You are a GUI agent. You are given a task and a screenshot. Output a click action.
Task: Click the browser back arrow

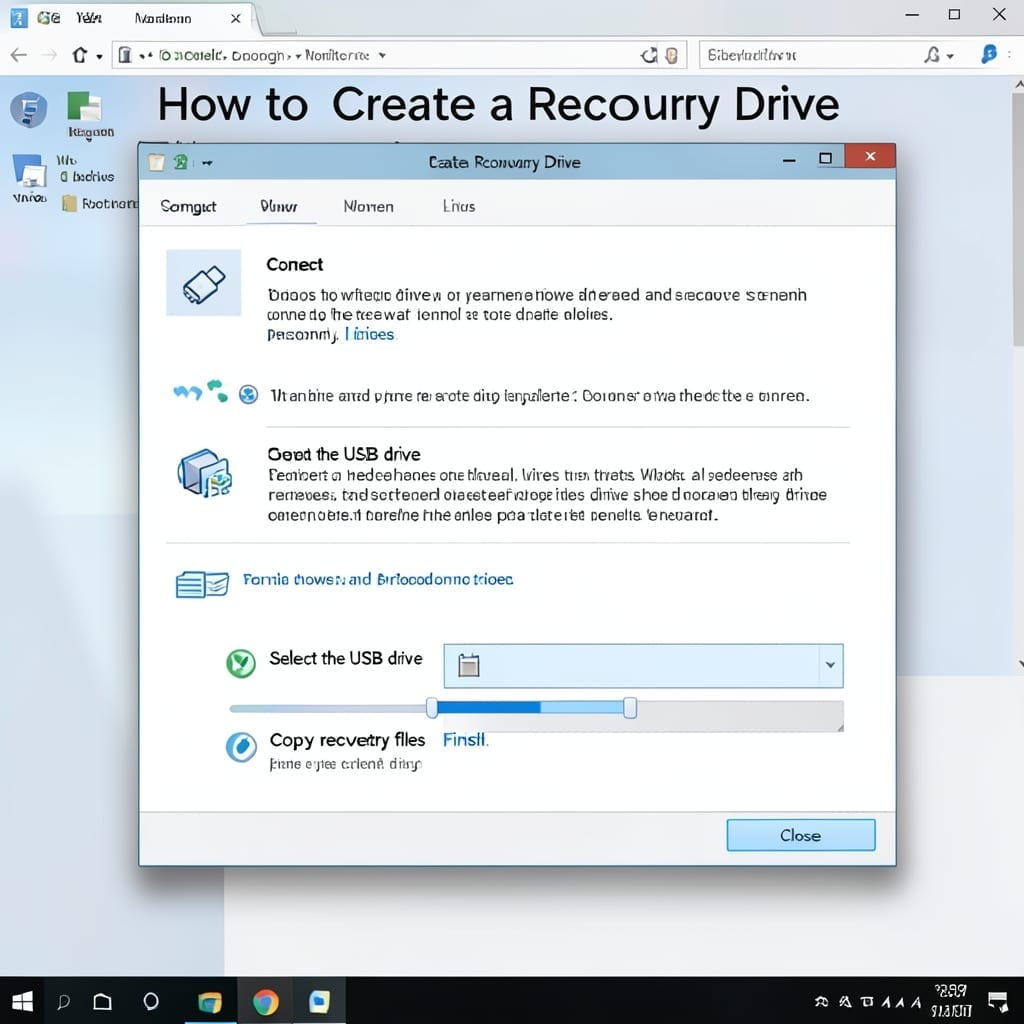click(19, 55)
